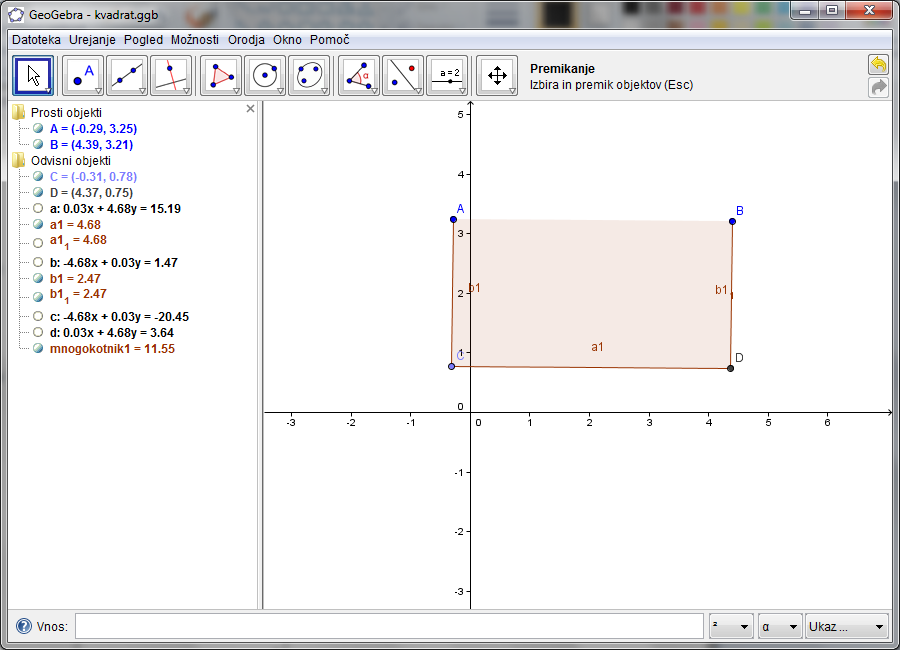Pick the Perpendicular line tool

point(171,75)
